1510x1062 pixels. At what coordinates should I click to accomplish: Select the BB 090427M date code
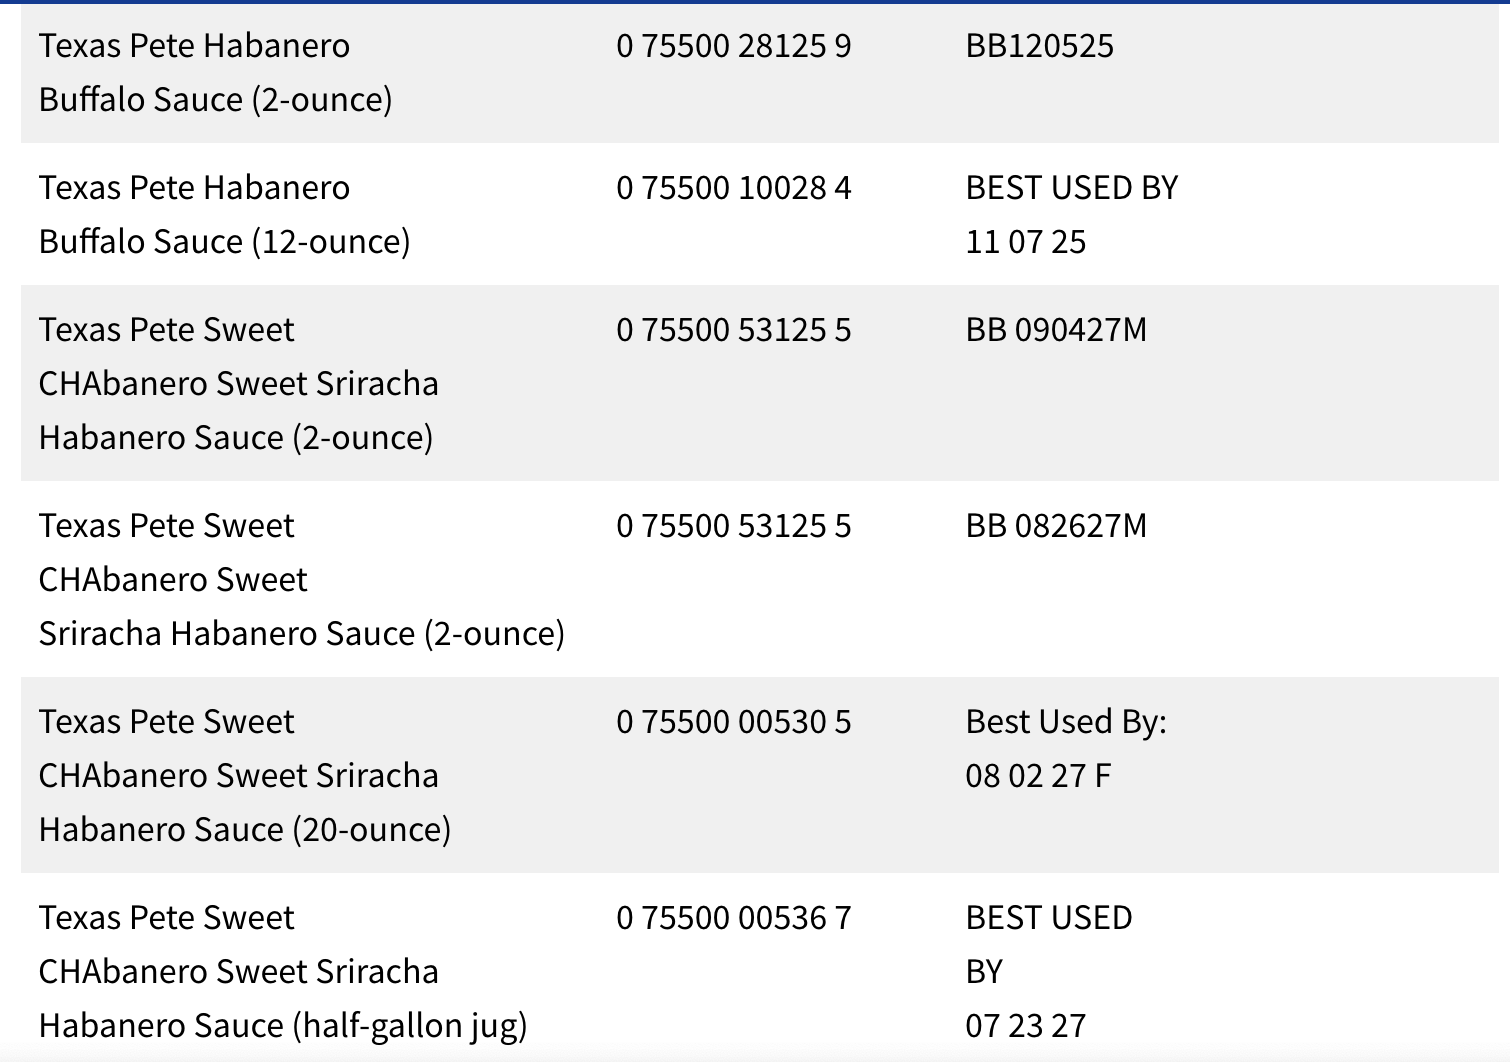(1056, 330)
